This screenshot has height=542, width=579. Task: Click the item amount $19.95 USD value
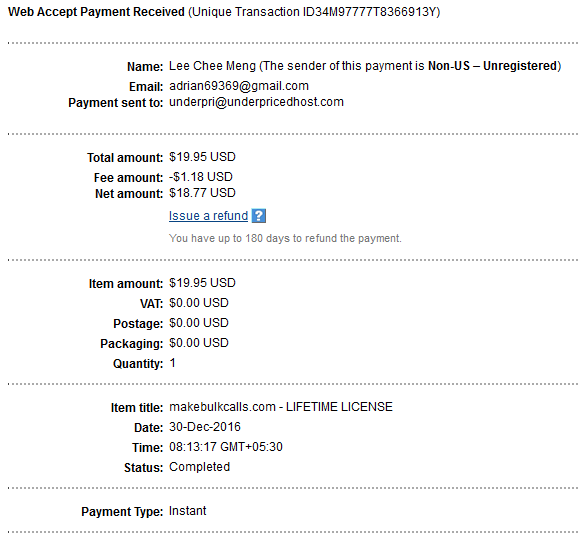coord(202,283)
